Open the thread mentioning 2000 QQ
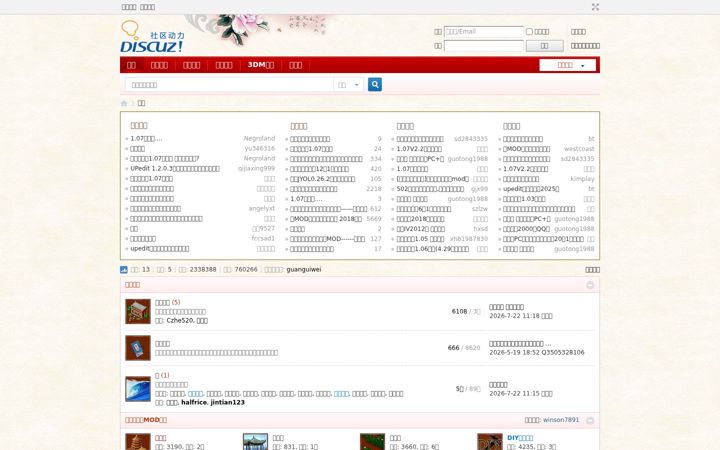Screen dimensions: 720x450 526,229
